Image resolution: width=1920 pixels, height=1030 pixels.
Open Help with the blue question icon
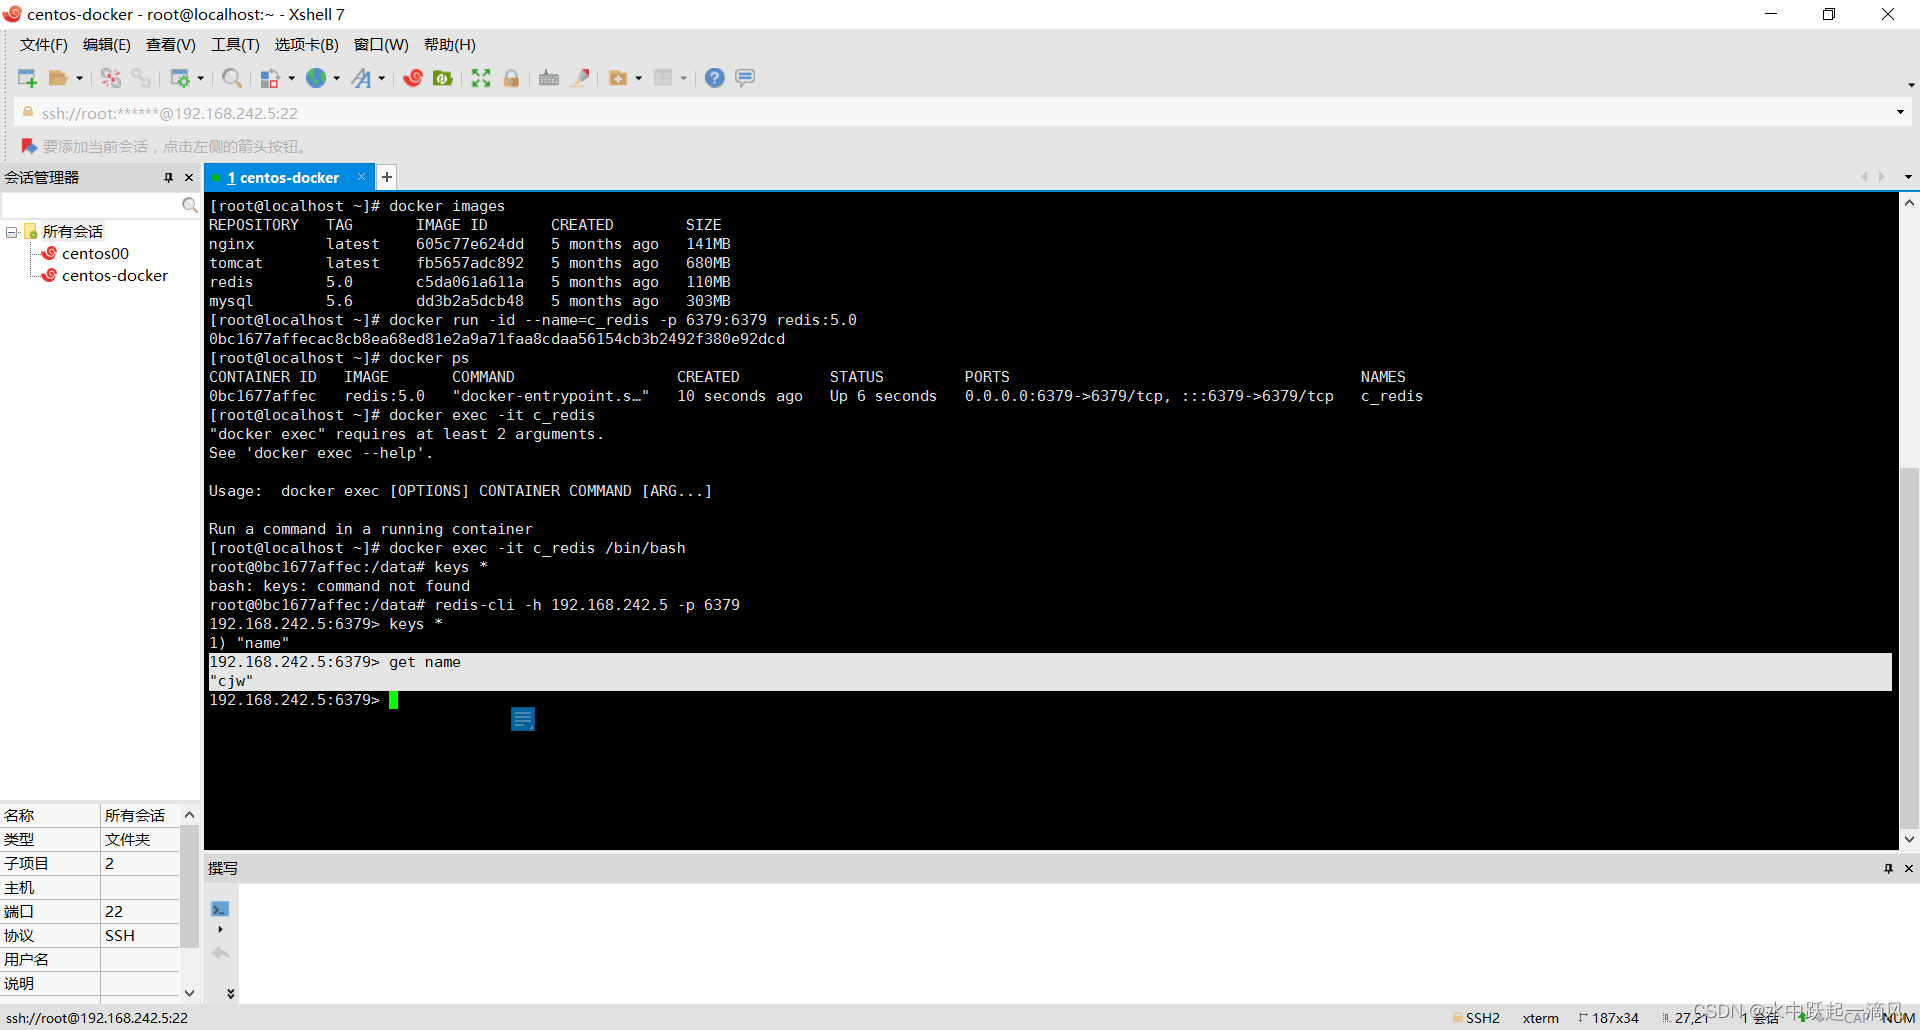(715, 78)
